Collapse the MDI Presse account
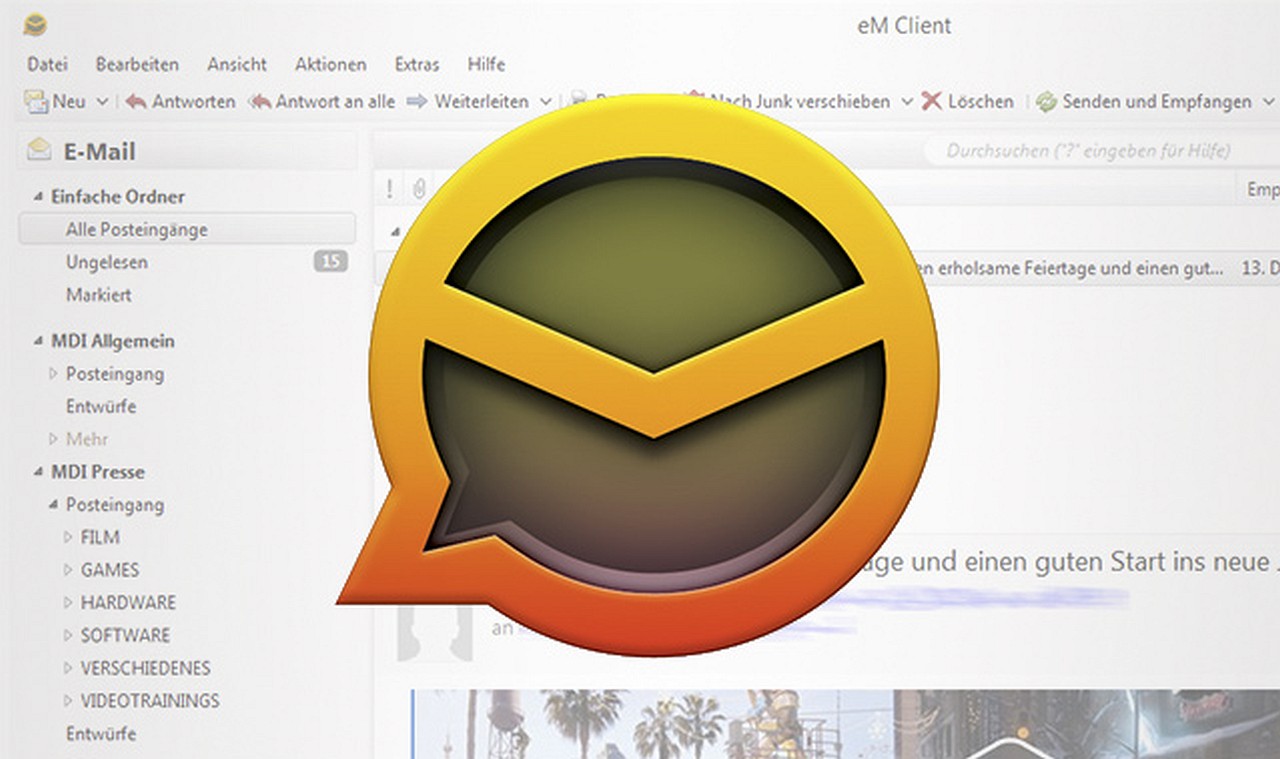 [38, 472]
